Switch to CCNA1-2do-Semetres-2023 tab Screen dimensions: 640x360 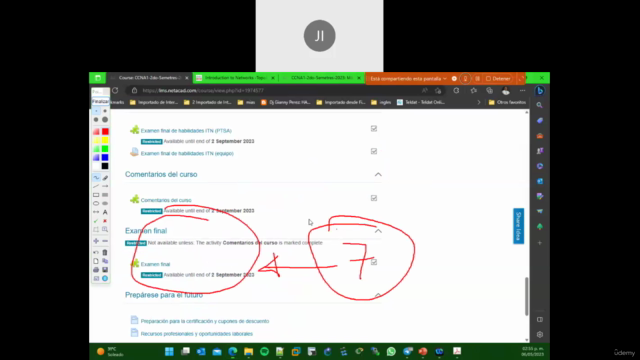click(x=322, y=78)
